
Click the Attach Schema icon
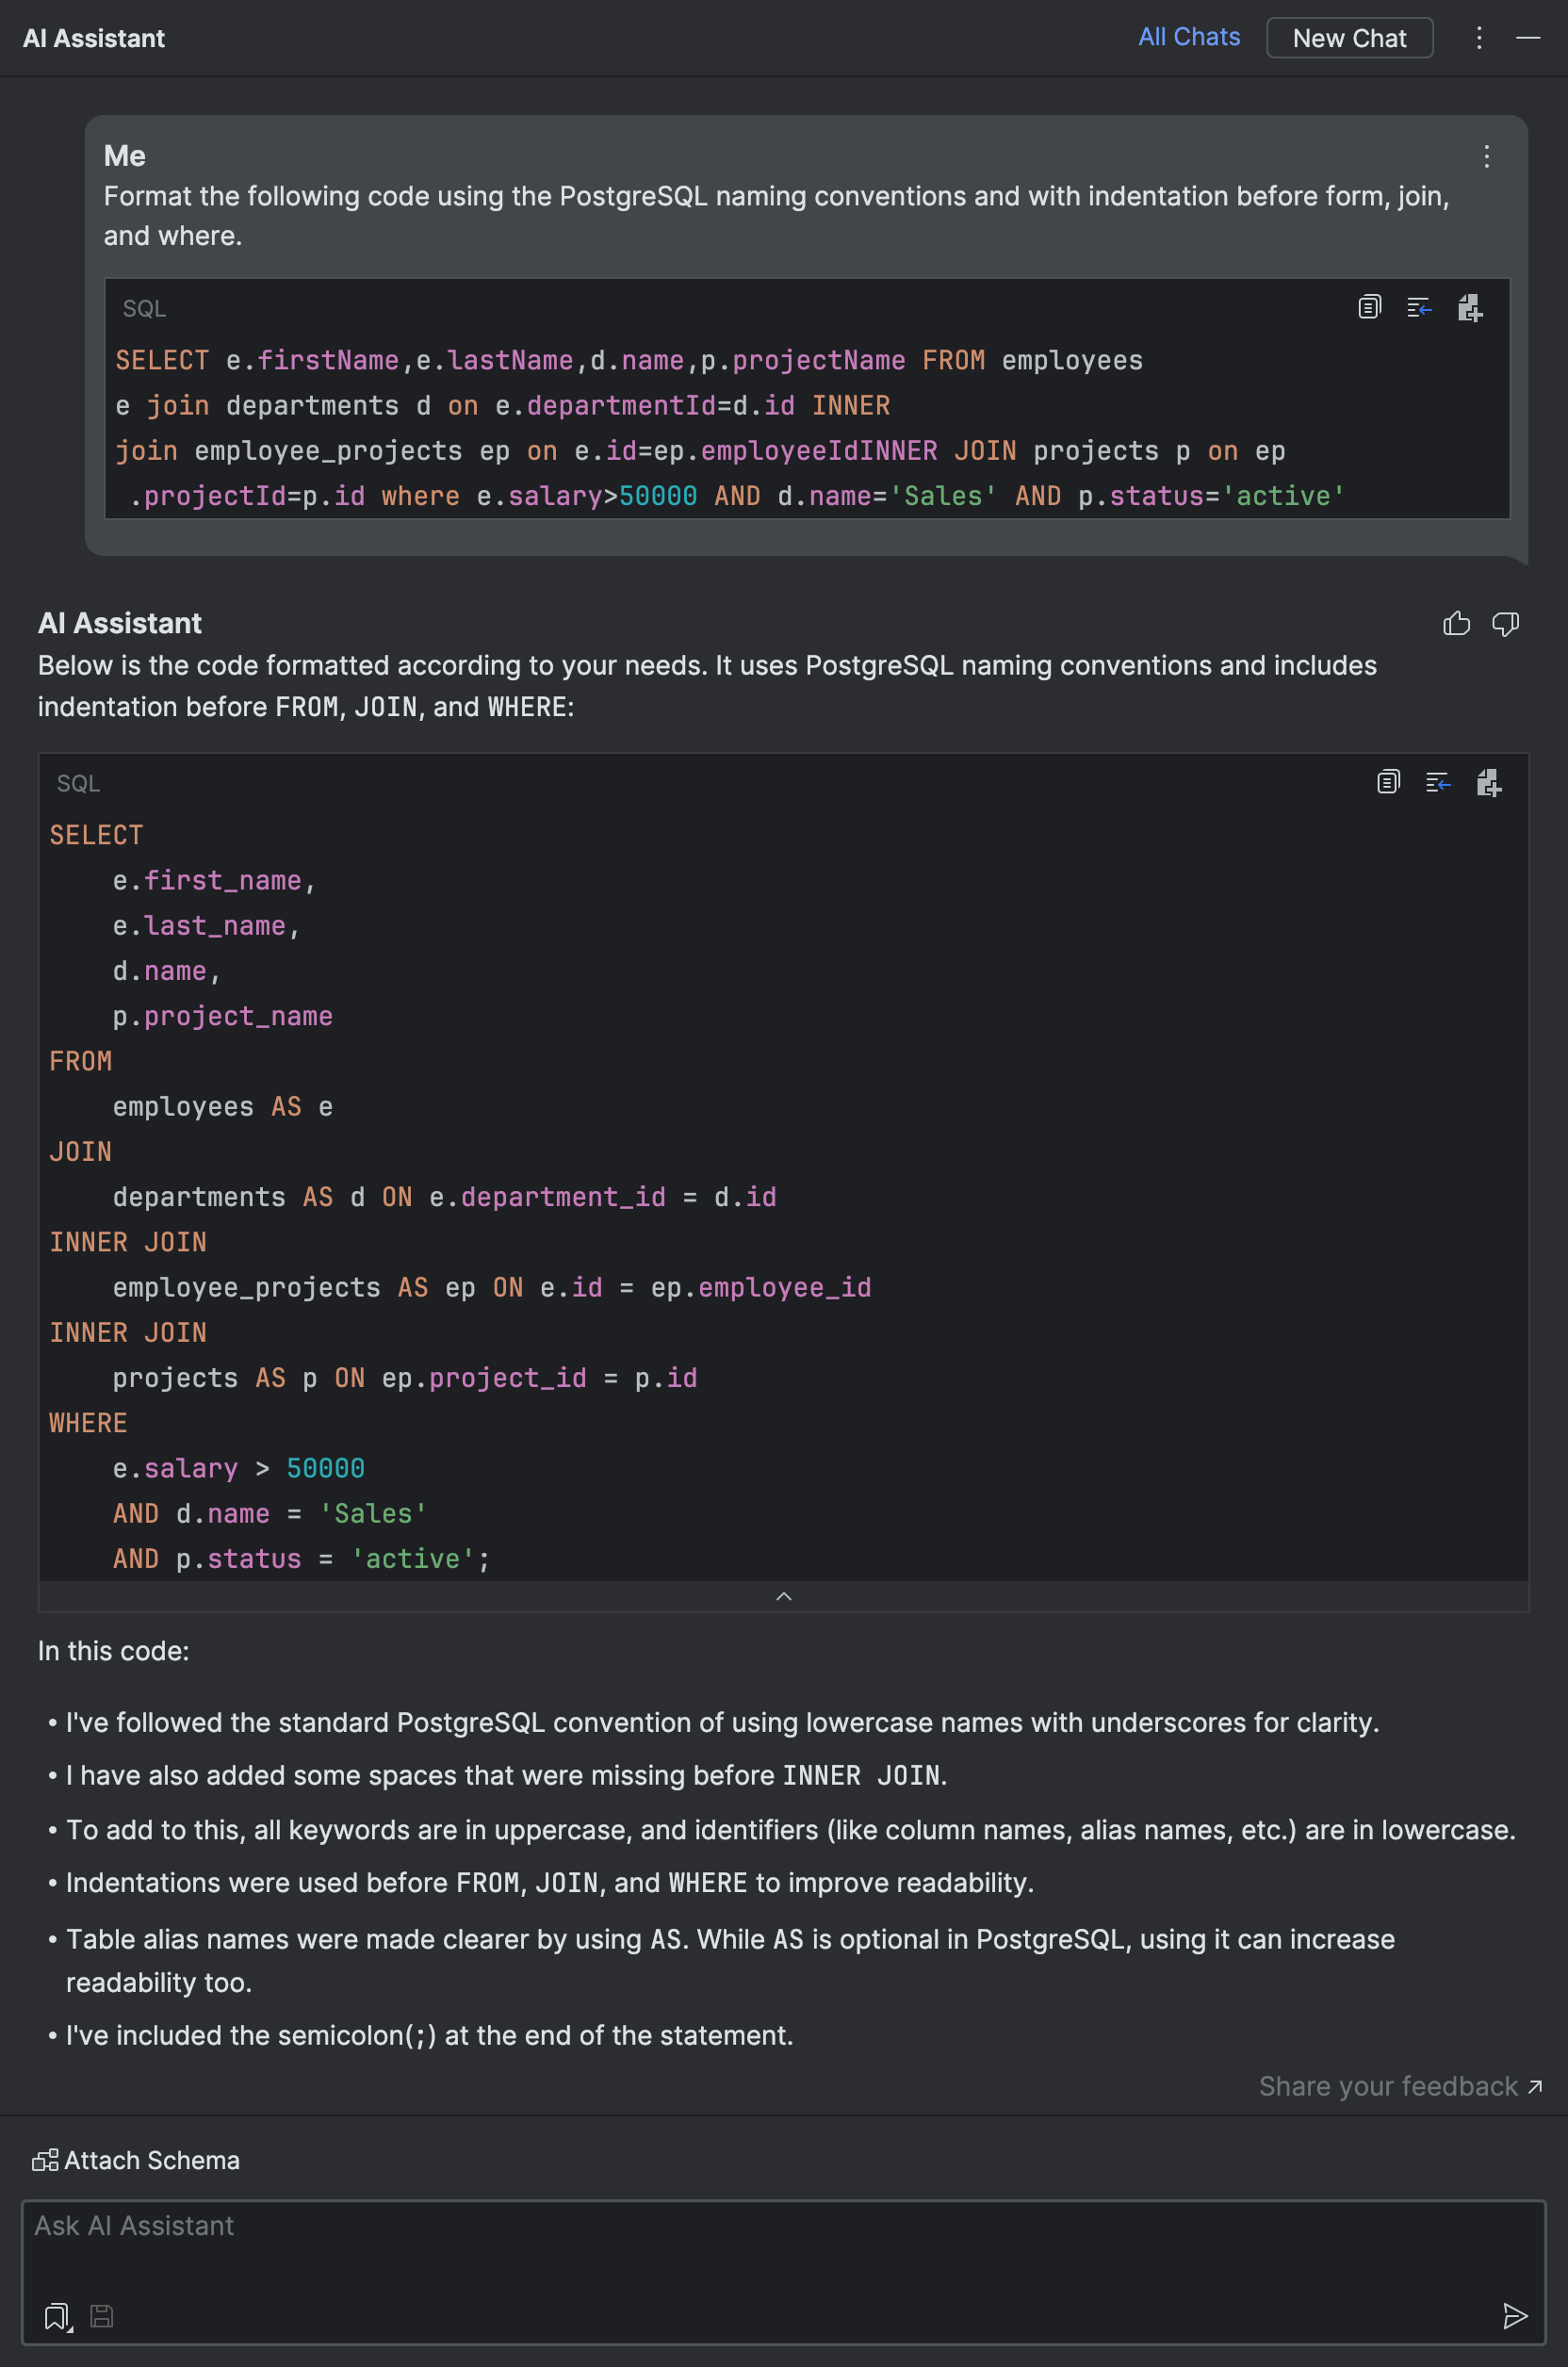tap(45, 2160)
